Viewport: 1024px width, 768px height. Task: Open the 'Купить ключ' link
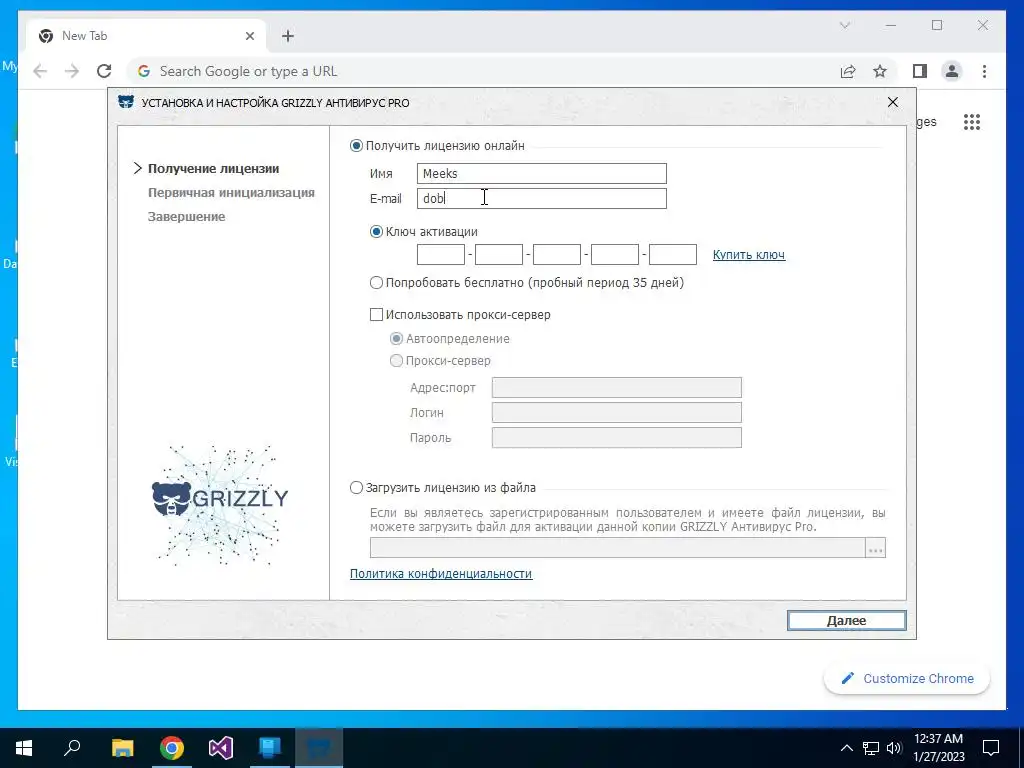tap(749, 255)
